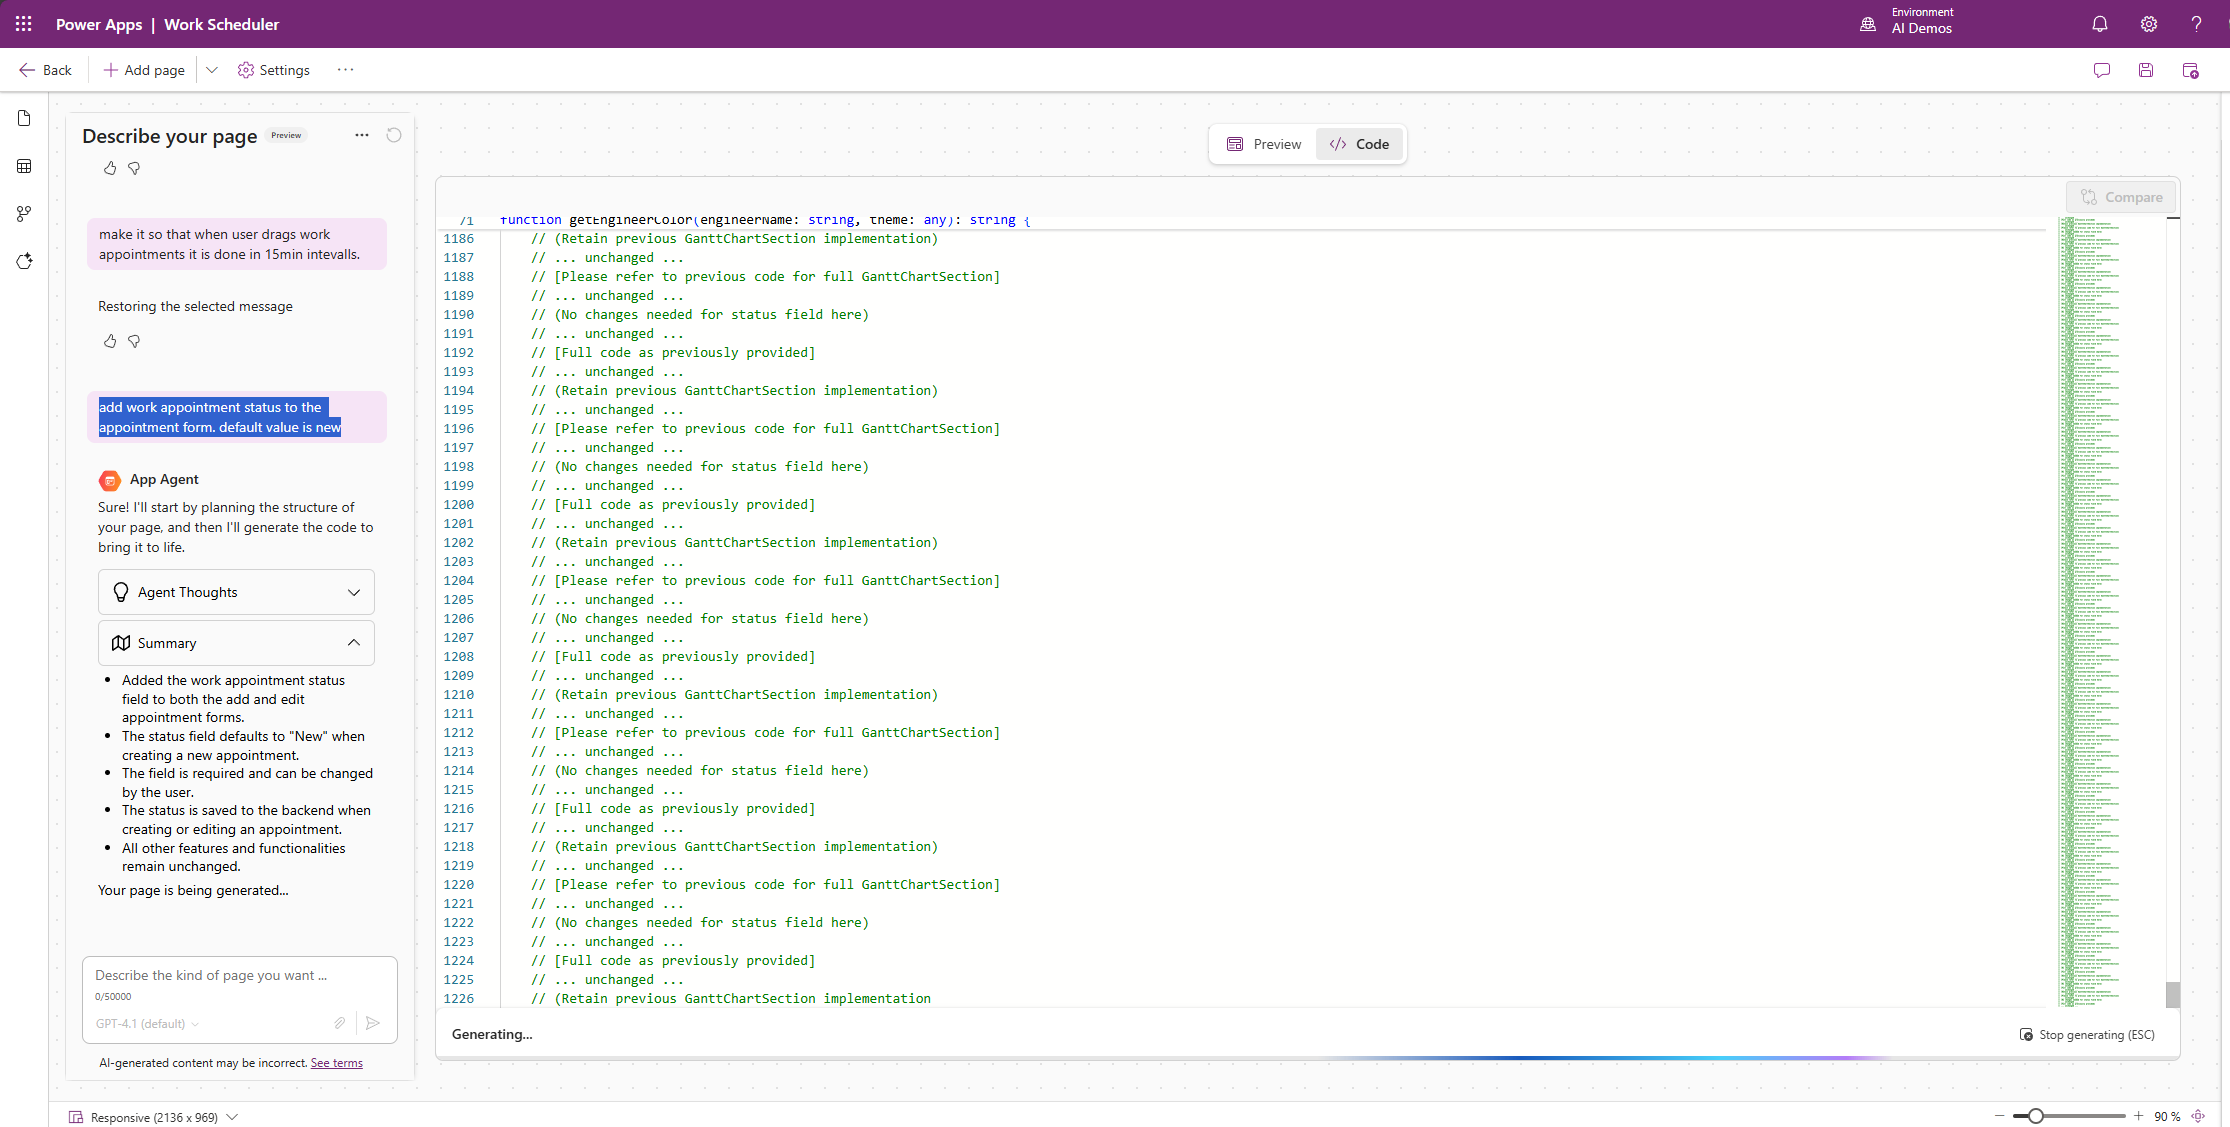Viewport: 2230px width, 1127px height.
Task: Open the Add page dropdown arrow
Action: pyautogui.click(x=212, y=70)
